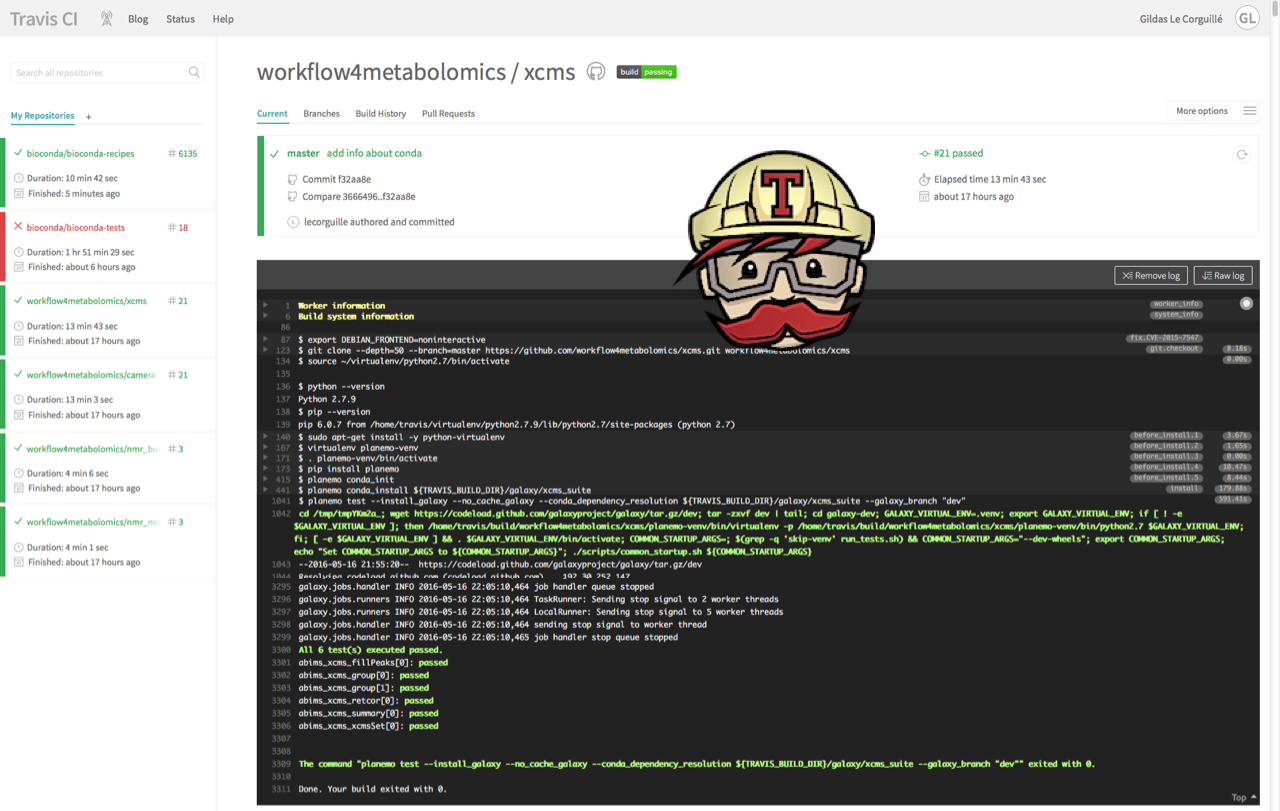Click log line 'abims_xcms_fillPeaks[0]: passed'

373,662
